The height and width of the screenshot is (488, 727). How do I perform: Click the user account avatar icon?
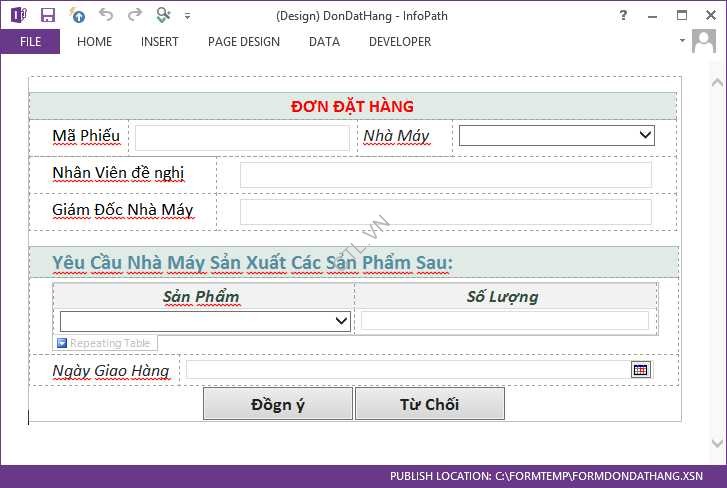point(704,41)
